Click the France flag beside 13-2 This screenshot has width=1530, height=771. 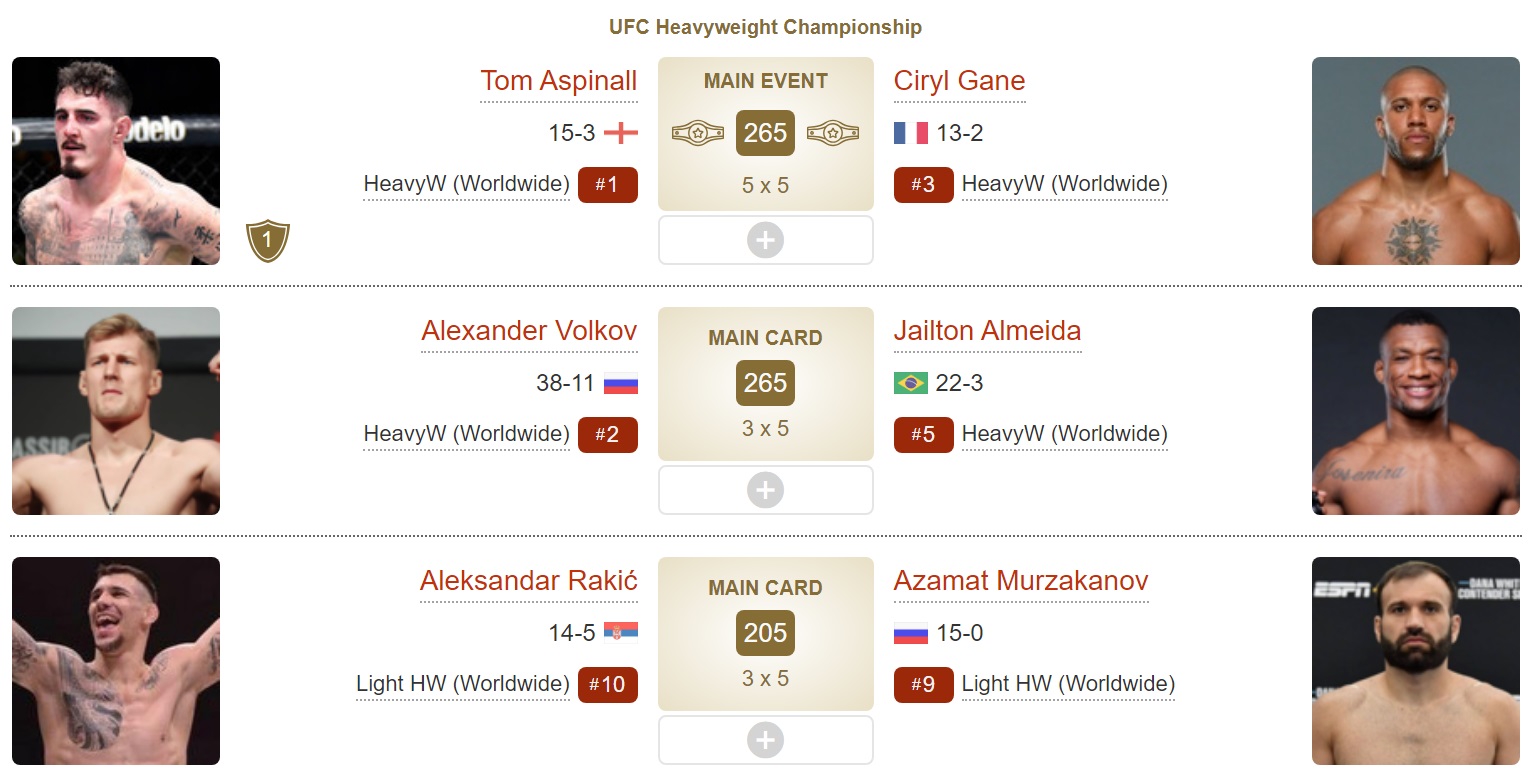click(910, 133)
